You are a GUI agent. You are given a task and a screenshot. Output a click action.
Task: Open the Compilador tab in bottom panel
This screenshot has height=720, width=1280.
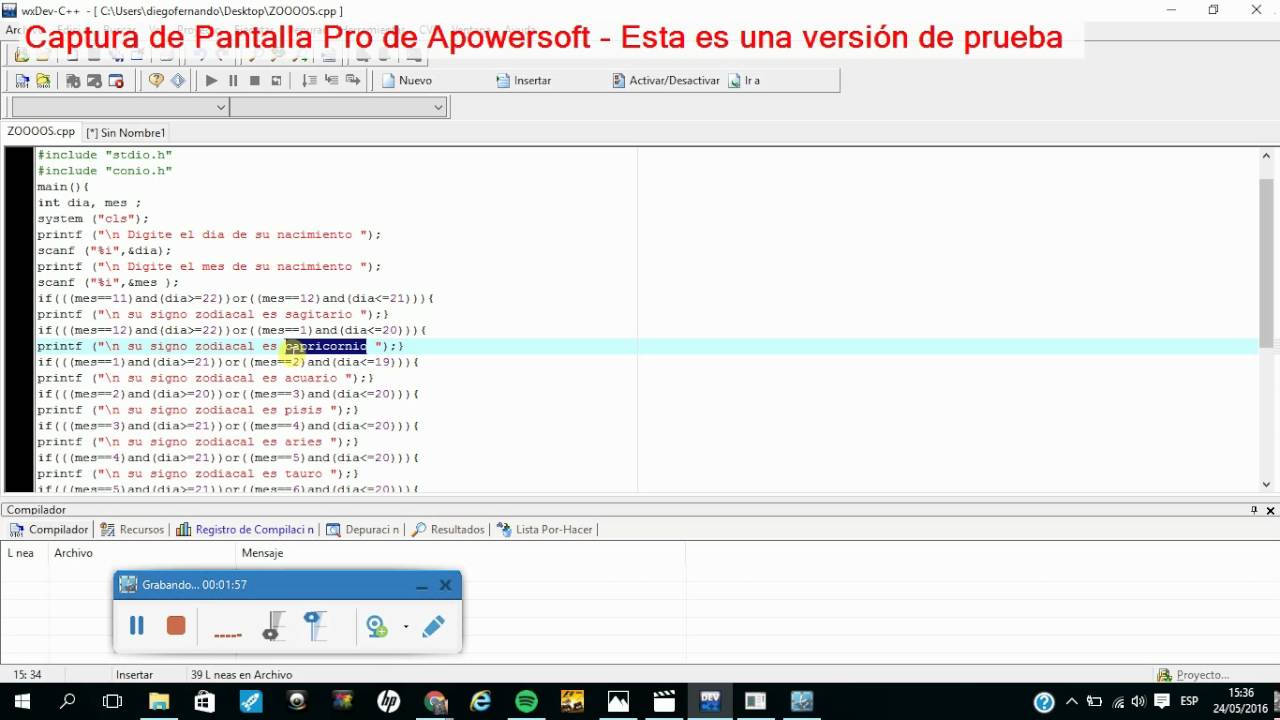point(50,530)
